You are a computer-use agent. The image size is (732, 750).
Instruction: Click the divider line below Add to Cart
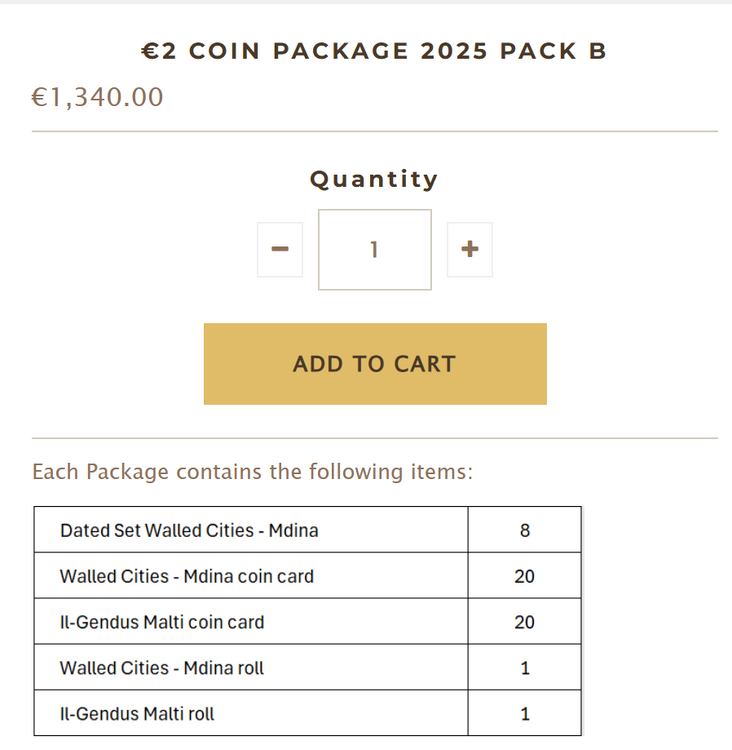[x=375, y=438]
